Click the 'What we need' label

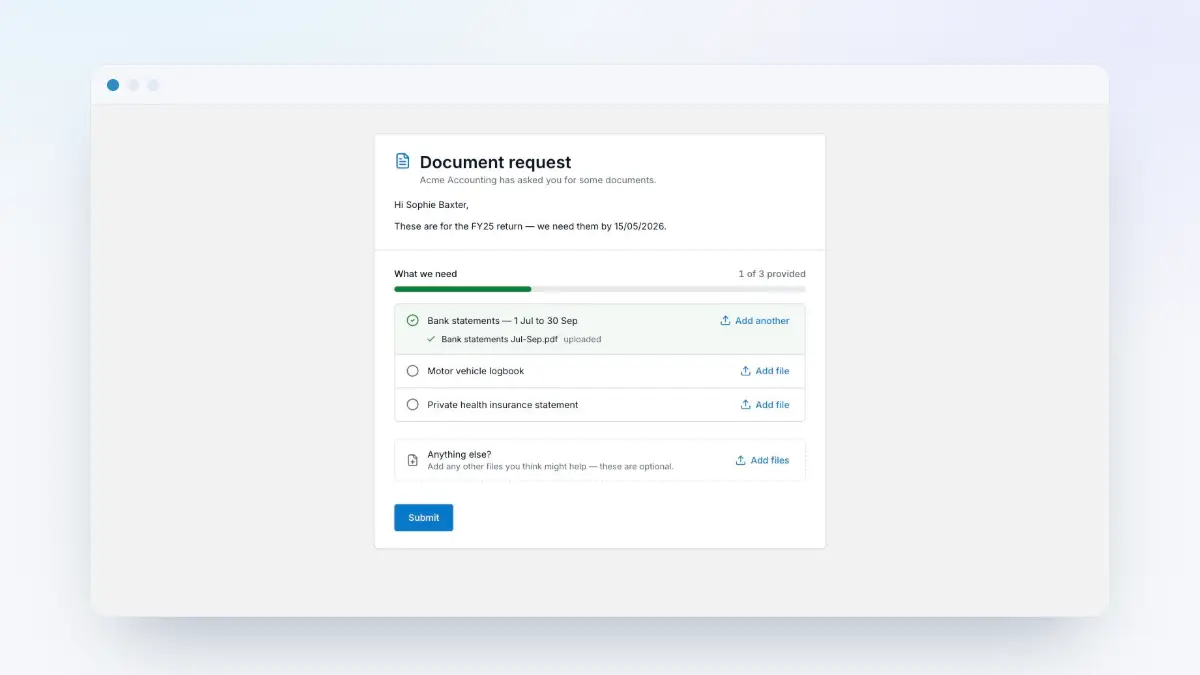425,274
